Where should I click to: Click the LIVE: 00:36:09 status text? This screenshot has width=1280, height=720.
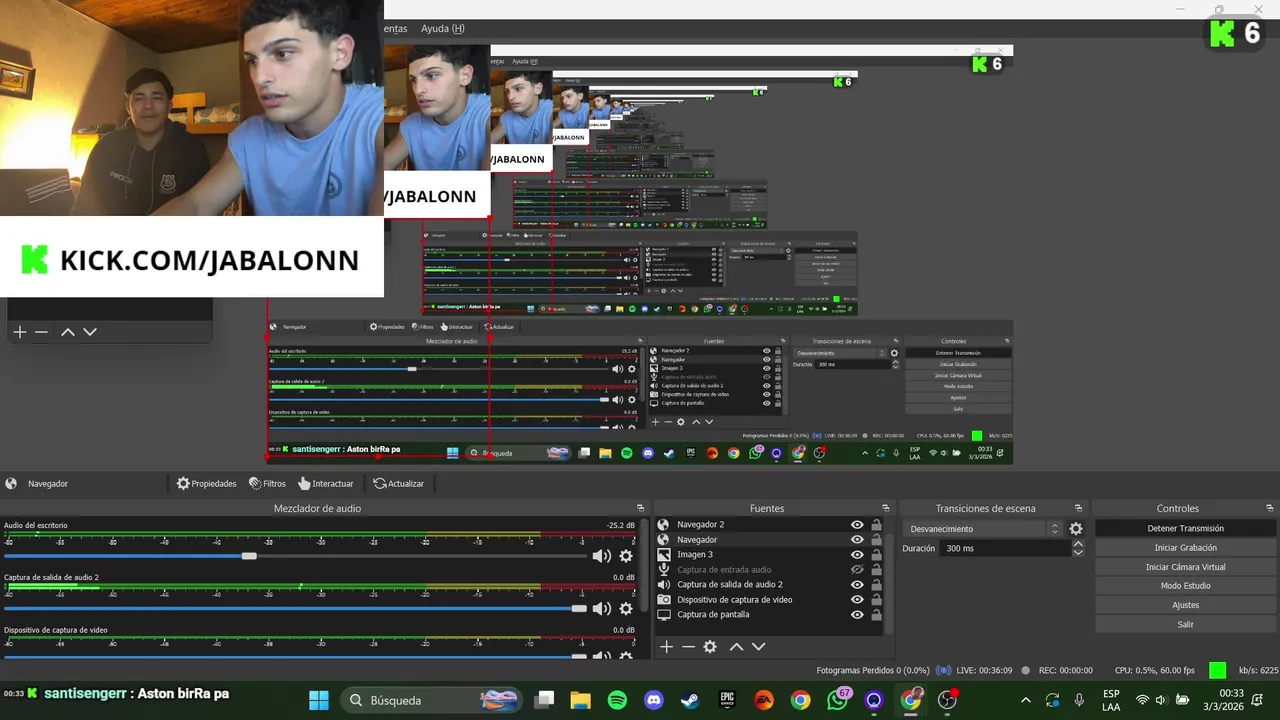click(x=984, y=670)
